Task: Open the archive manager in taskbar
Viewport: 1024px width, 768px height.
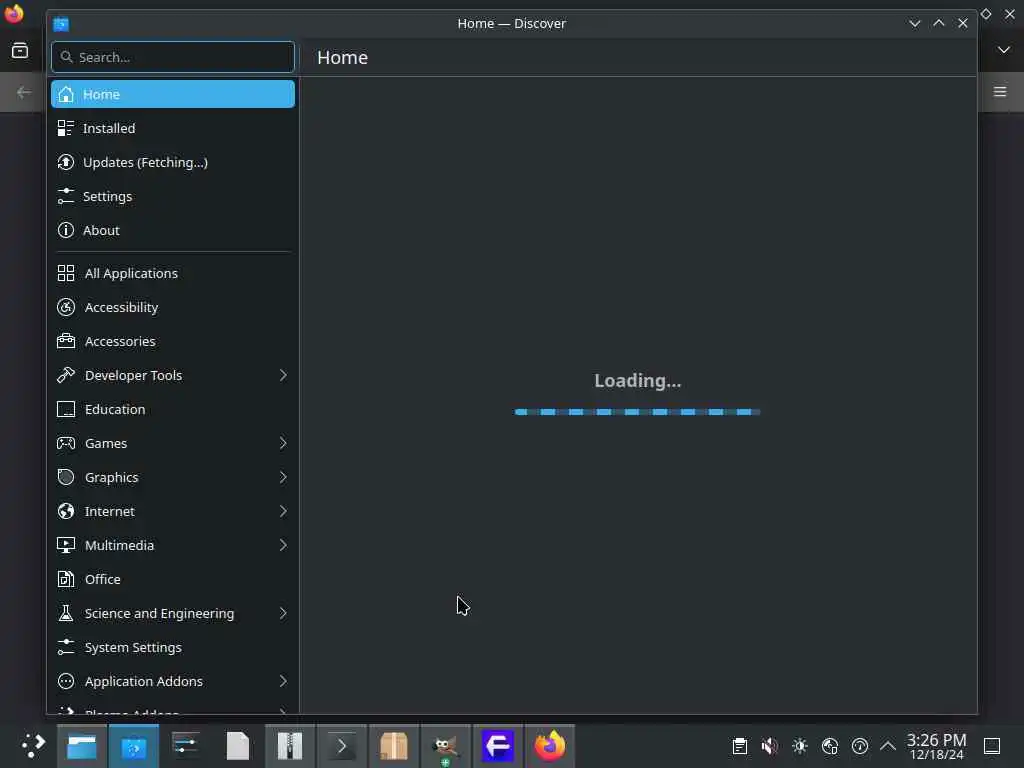Action: [x=290, y=746]
